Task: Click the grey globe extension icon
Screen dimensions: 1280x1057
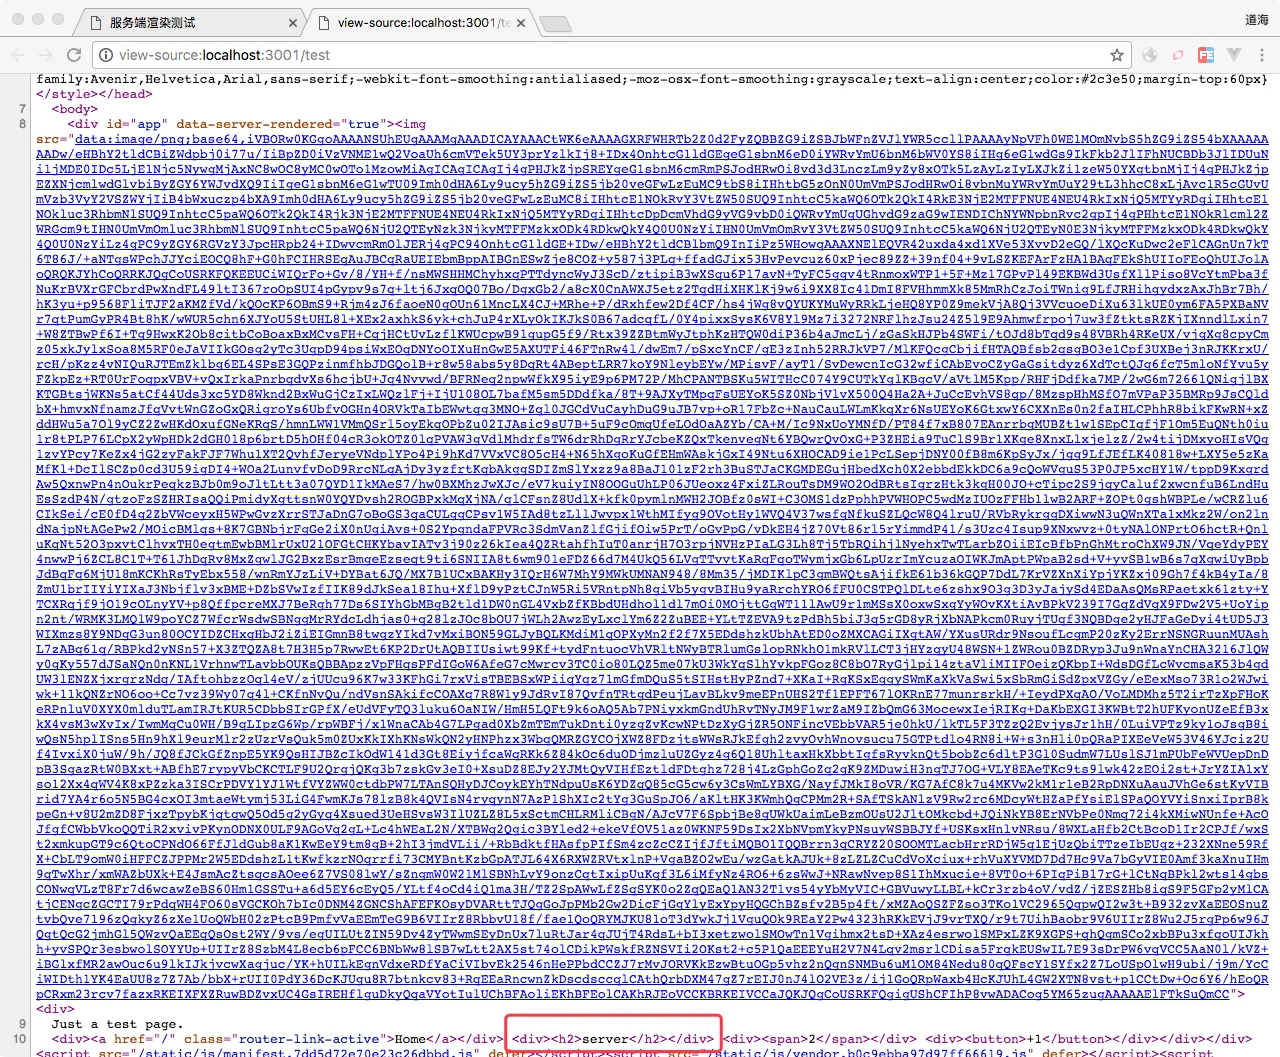Action: pos(1150,55)
